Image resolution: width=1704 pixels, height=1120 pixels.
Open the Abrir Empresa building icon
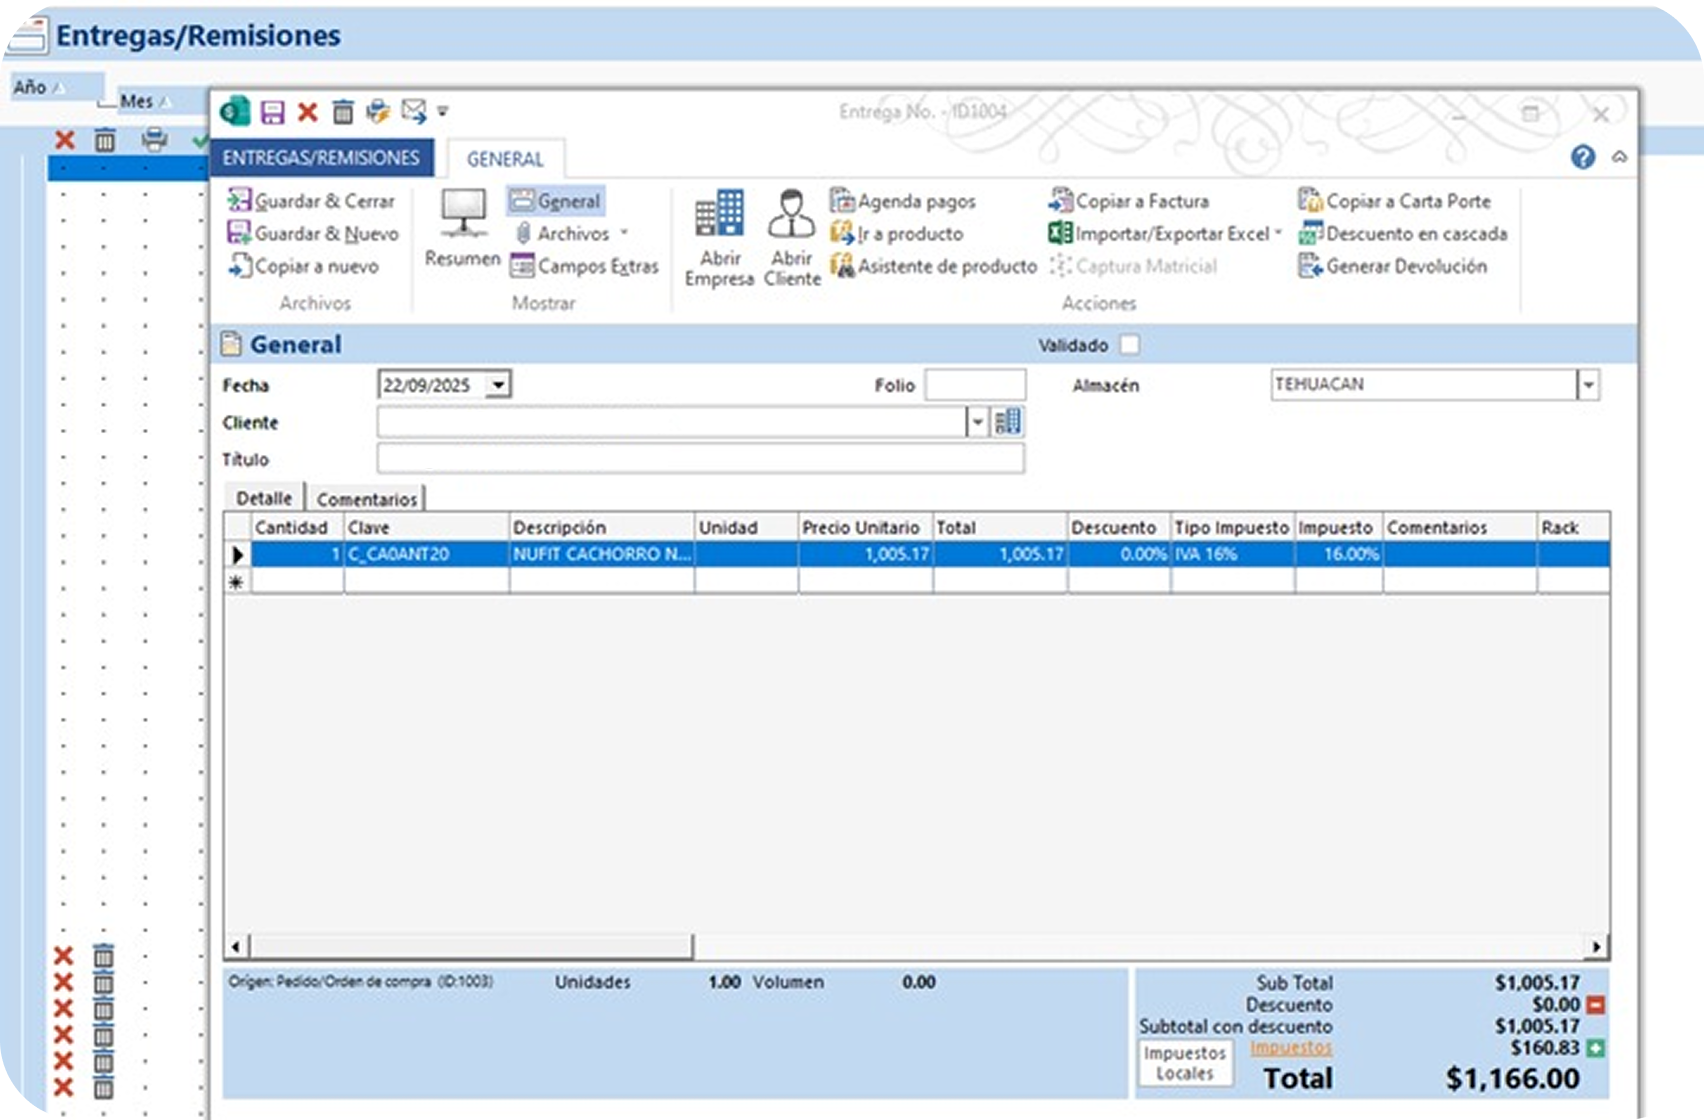tap(719, 238)
